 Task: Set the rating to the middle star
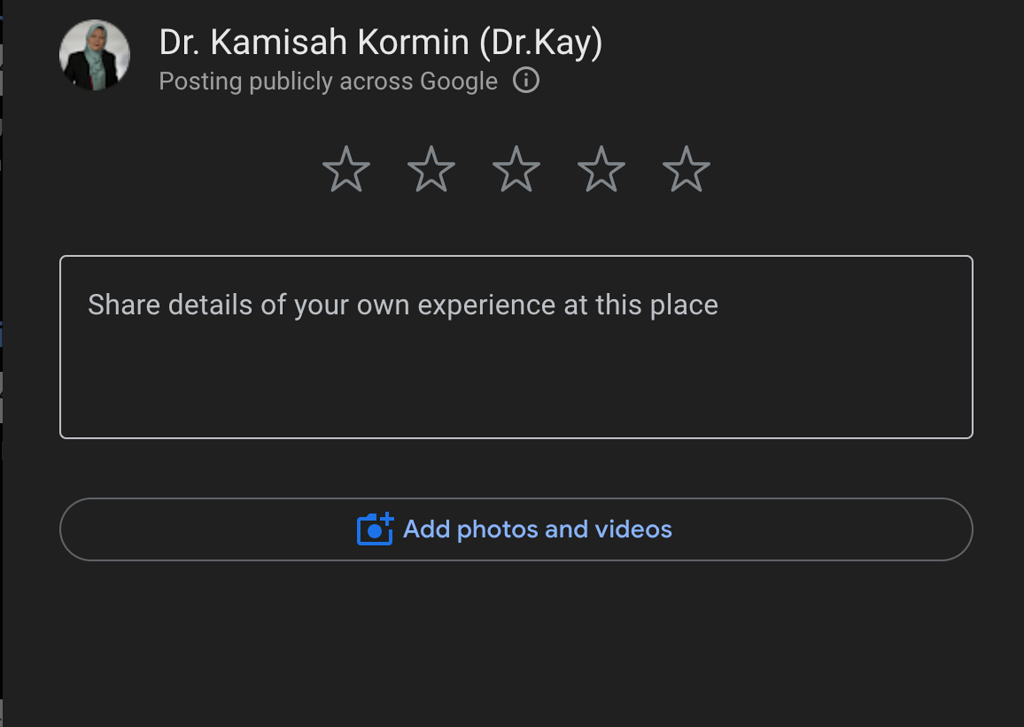(x=516, y=169)
